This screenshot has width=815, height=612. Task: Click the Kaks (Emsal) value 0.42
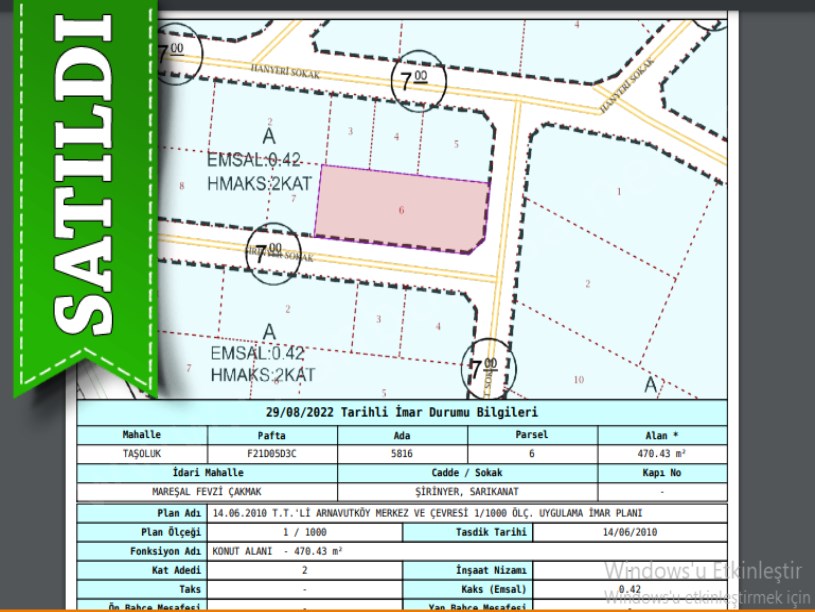point(630,589)
